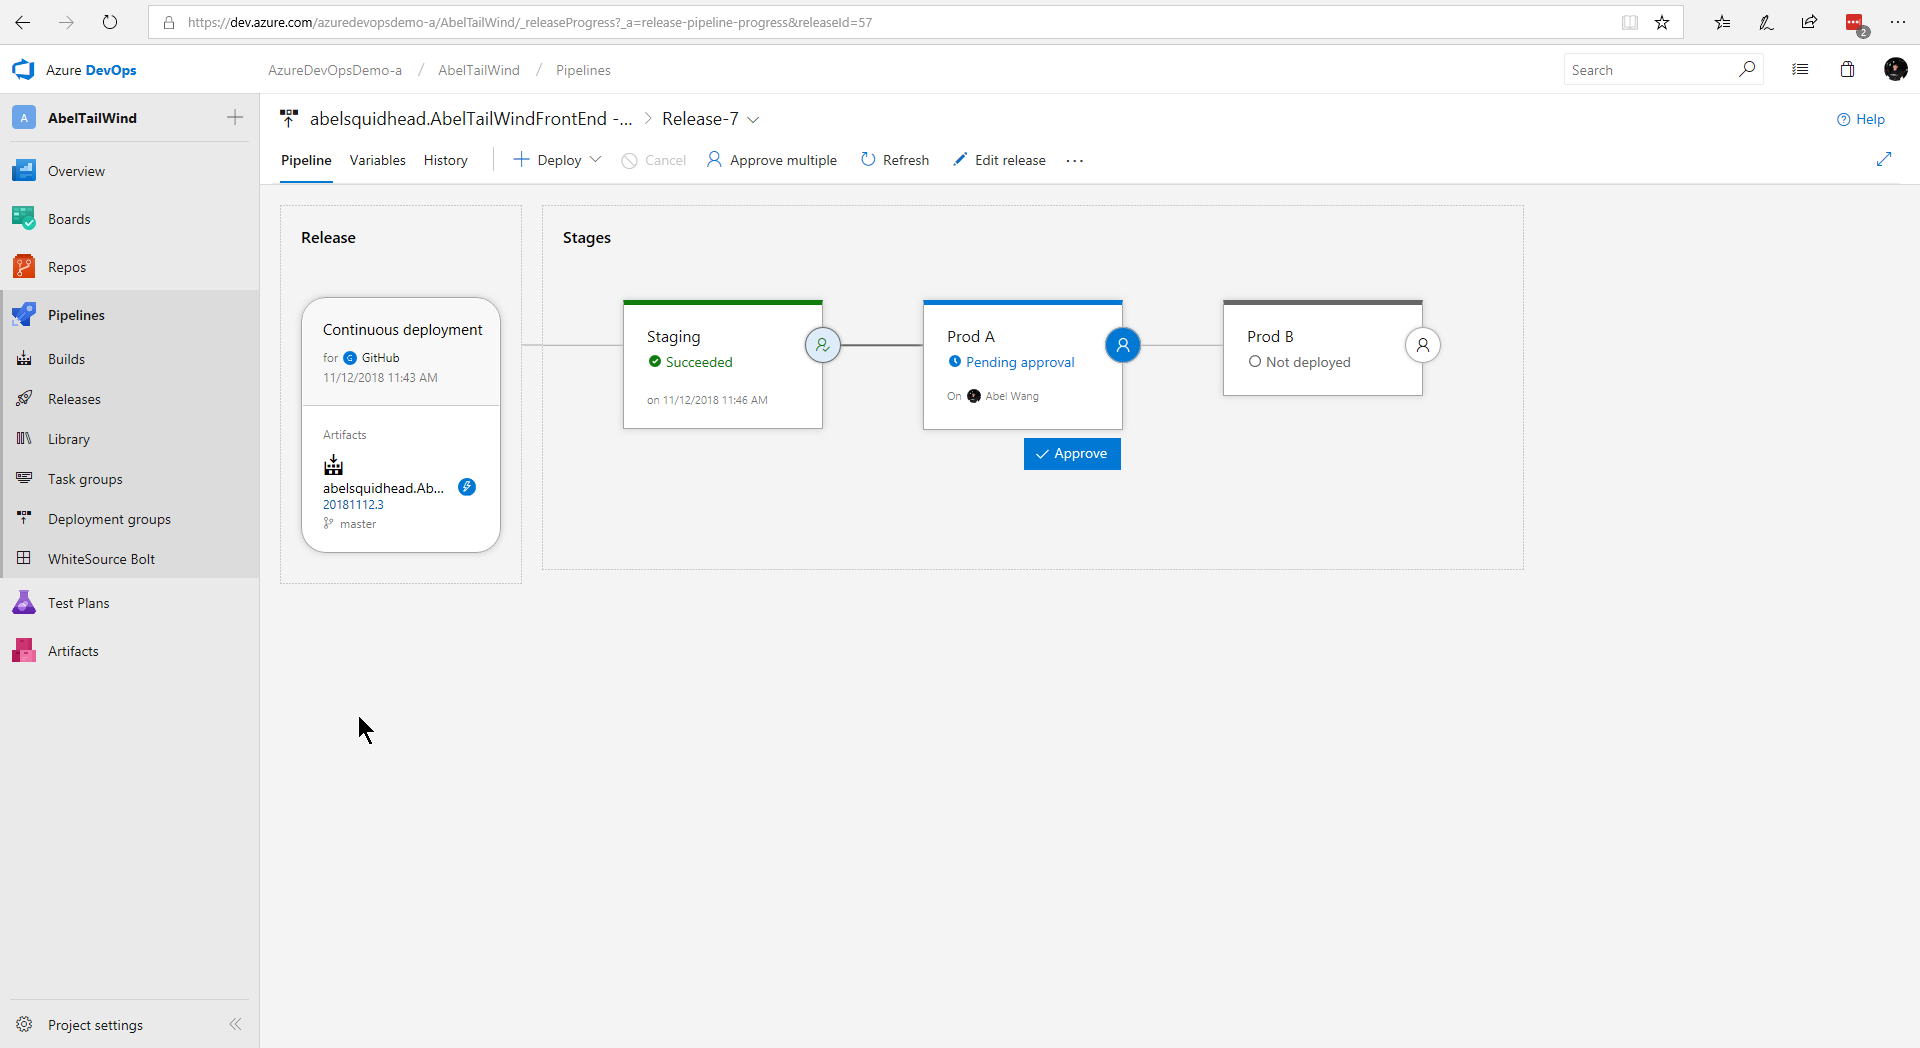
Task: Open the browser settings ellipsis menu
Action: [1898, 22]
